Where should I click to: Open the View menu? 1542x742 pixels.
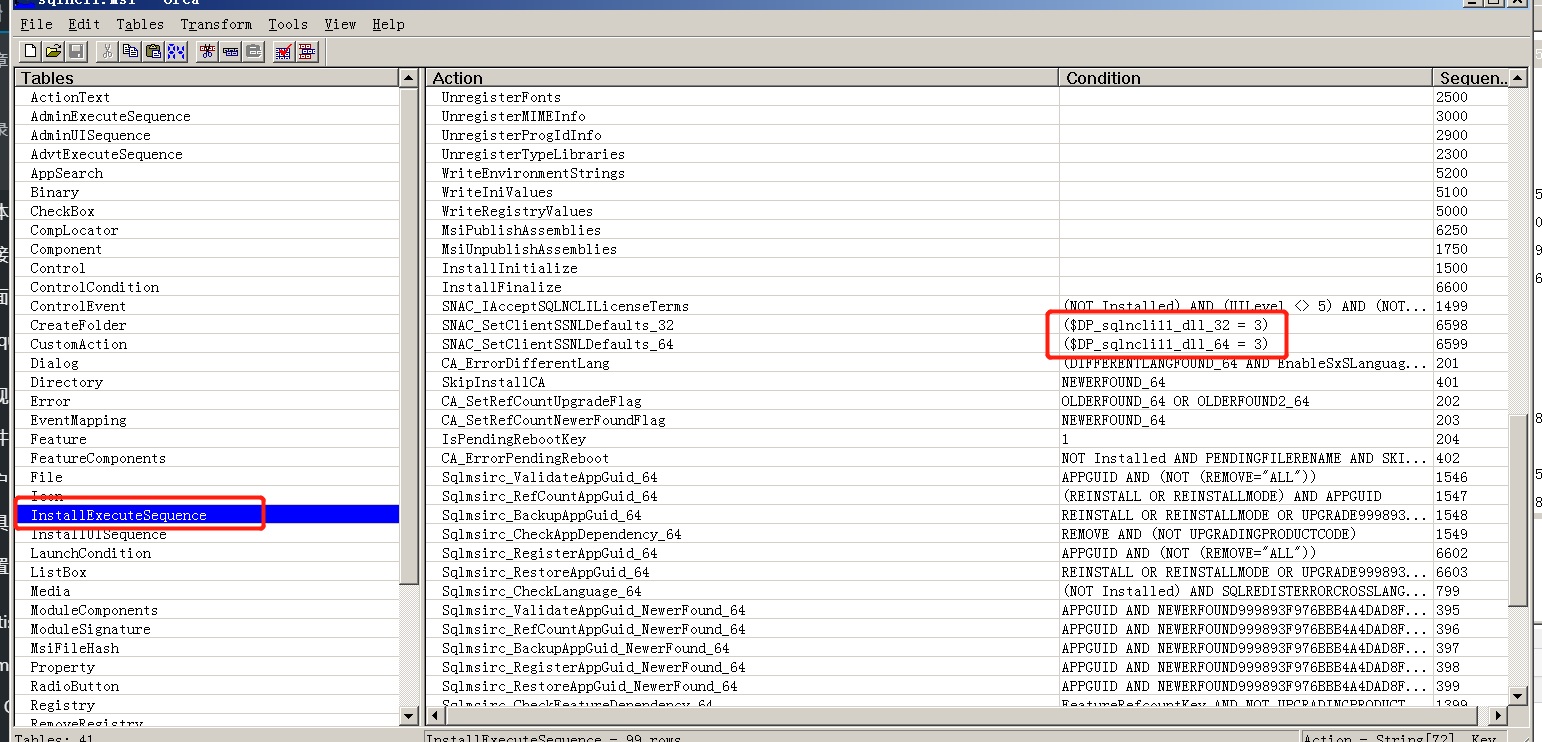340,24
